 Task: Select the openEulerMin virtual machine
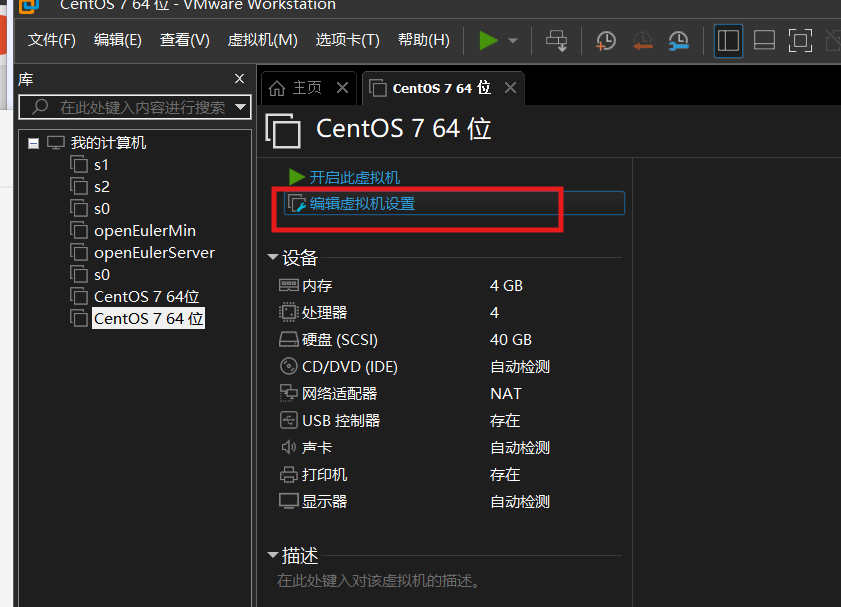coord(145,231)
